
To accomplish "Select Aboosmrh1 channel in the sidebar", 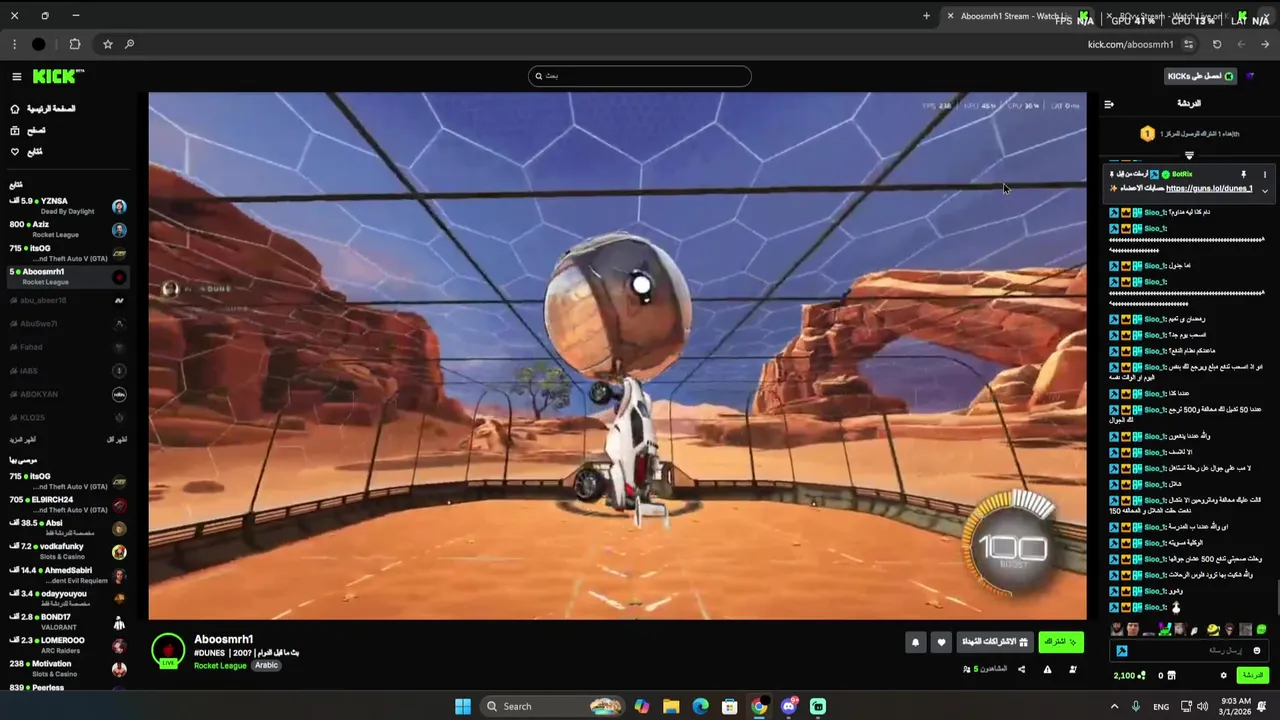I will 68,276.
